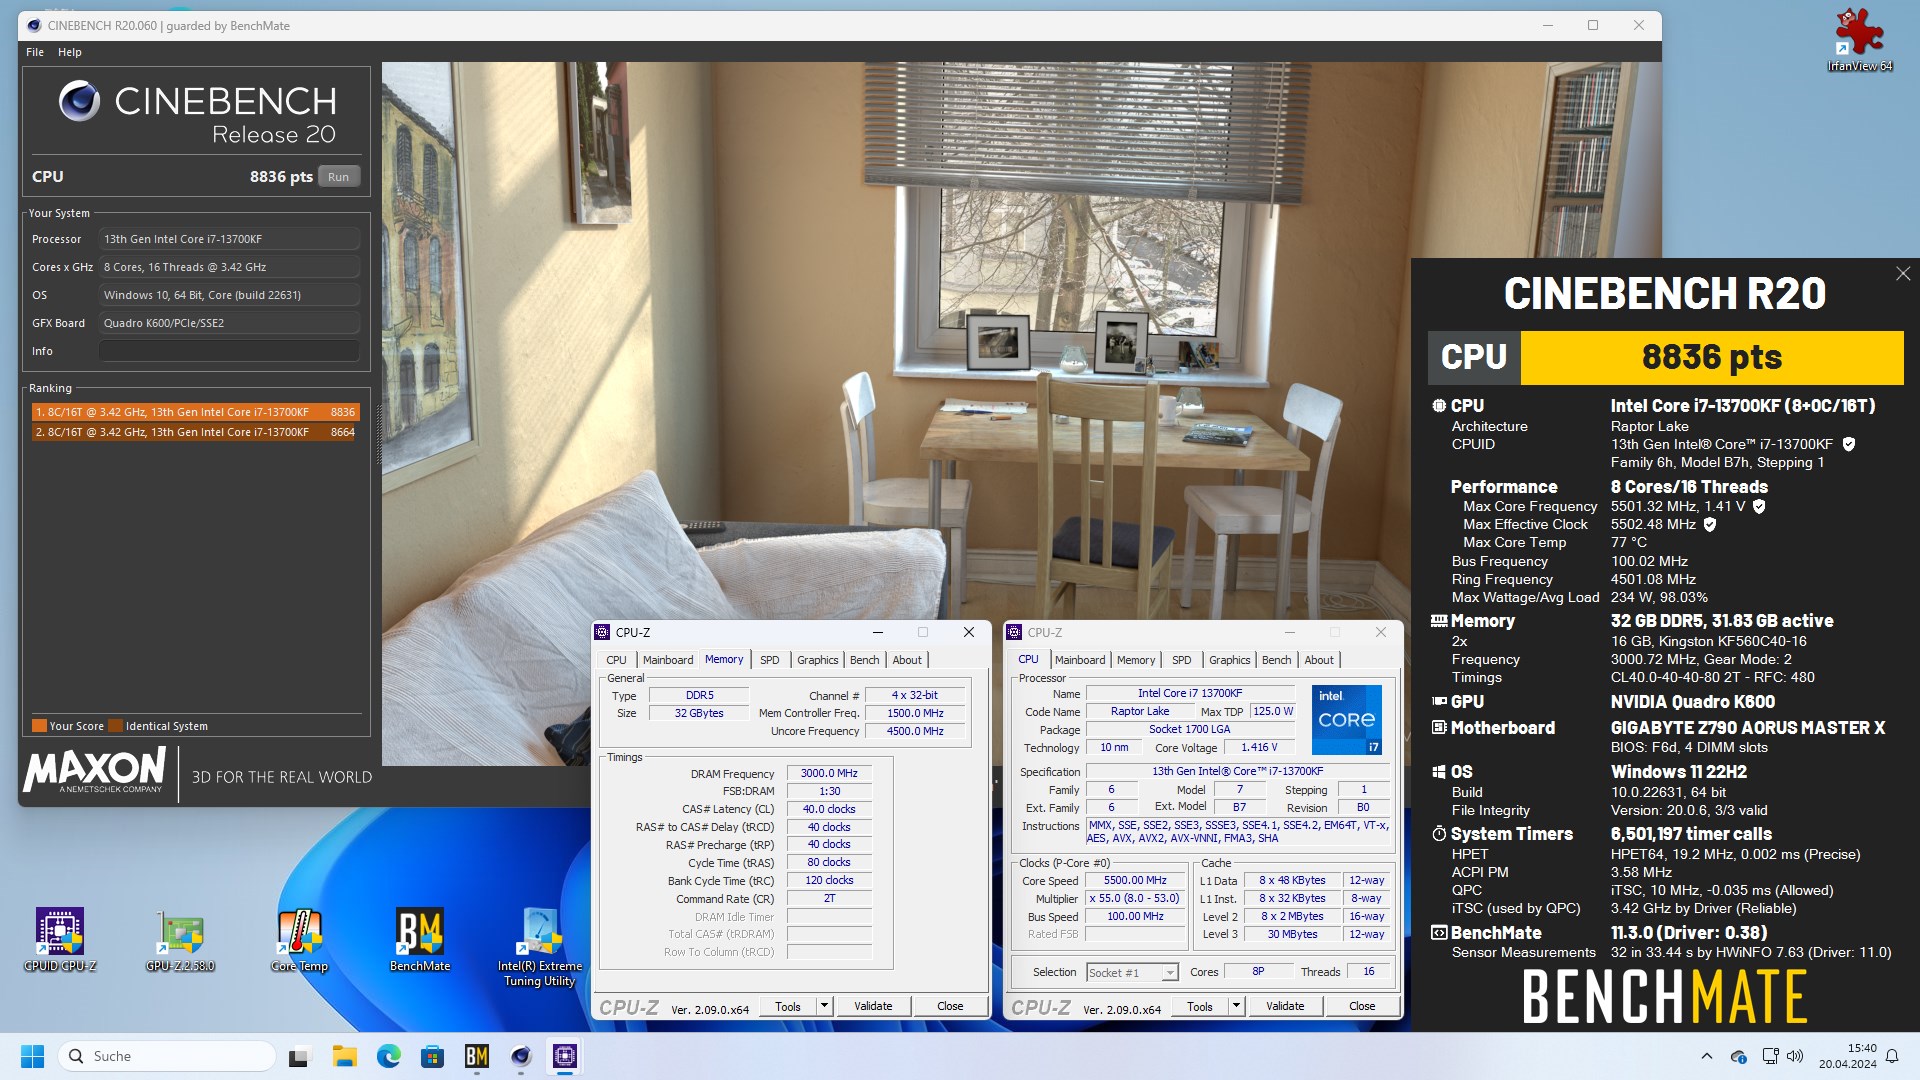Switch to Mainboard tab in Memory CPU-Z window
The width and height of the screenshot is (1920, 1080).
click(x=668, y=660)
